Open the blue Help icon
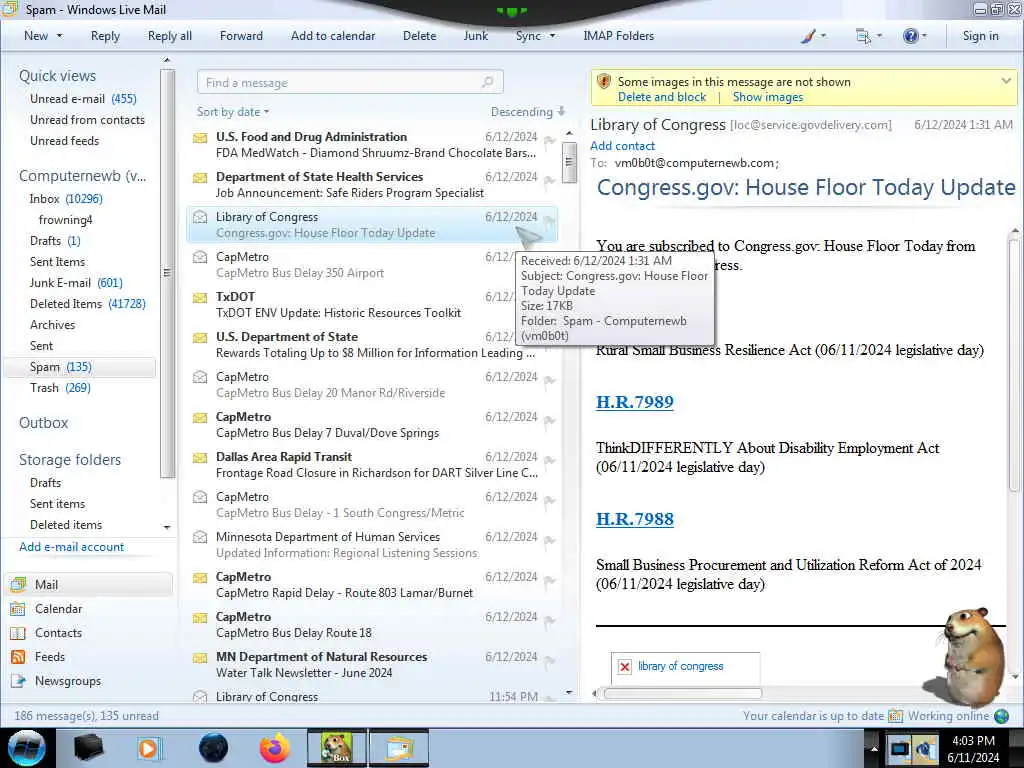Image resolution: width=1024 pixels, height=768 pixels. [x=910, y=36]
